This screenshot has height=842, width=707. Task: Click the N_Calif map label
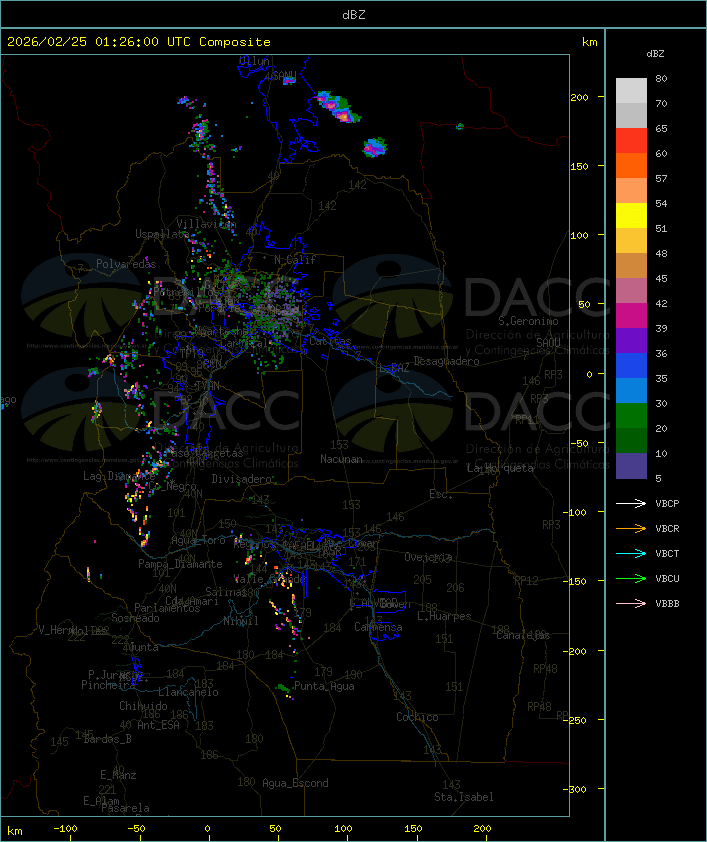pos(295,260)
